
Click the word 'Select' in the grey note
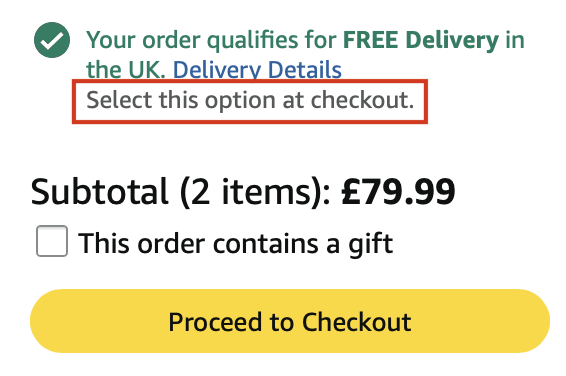(x=119, y=100)
